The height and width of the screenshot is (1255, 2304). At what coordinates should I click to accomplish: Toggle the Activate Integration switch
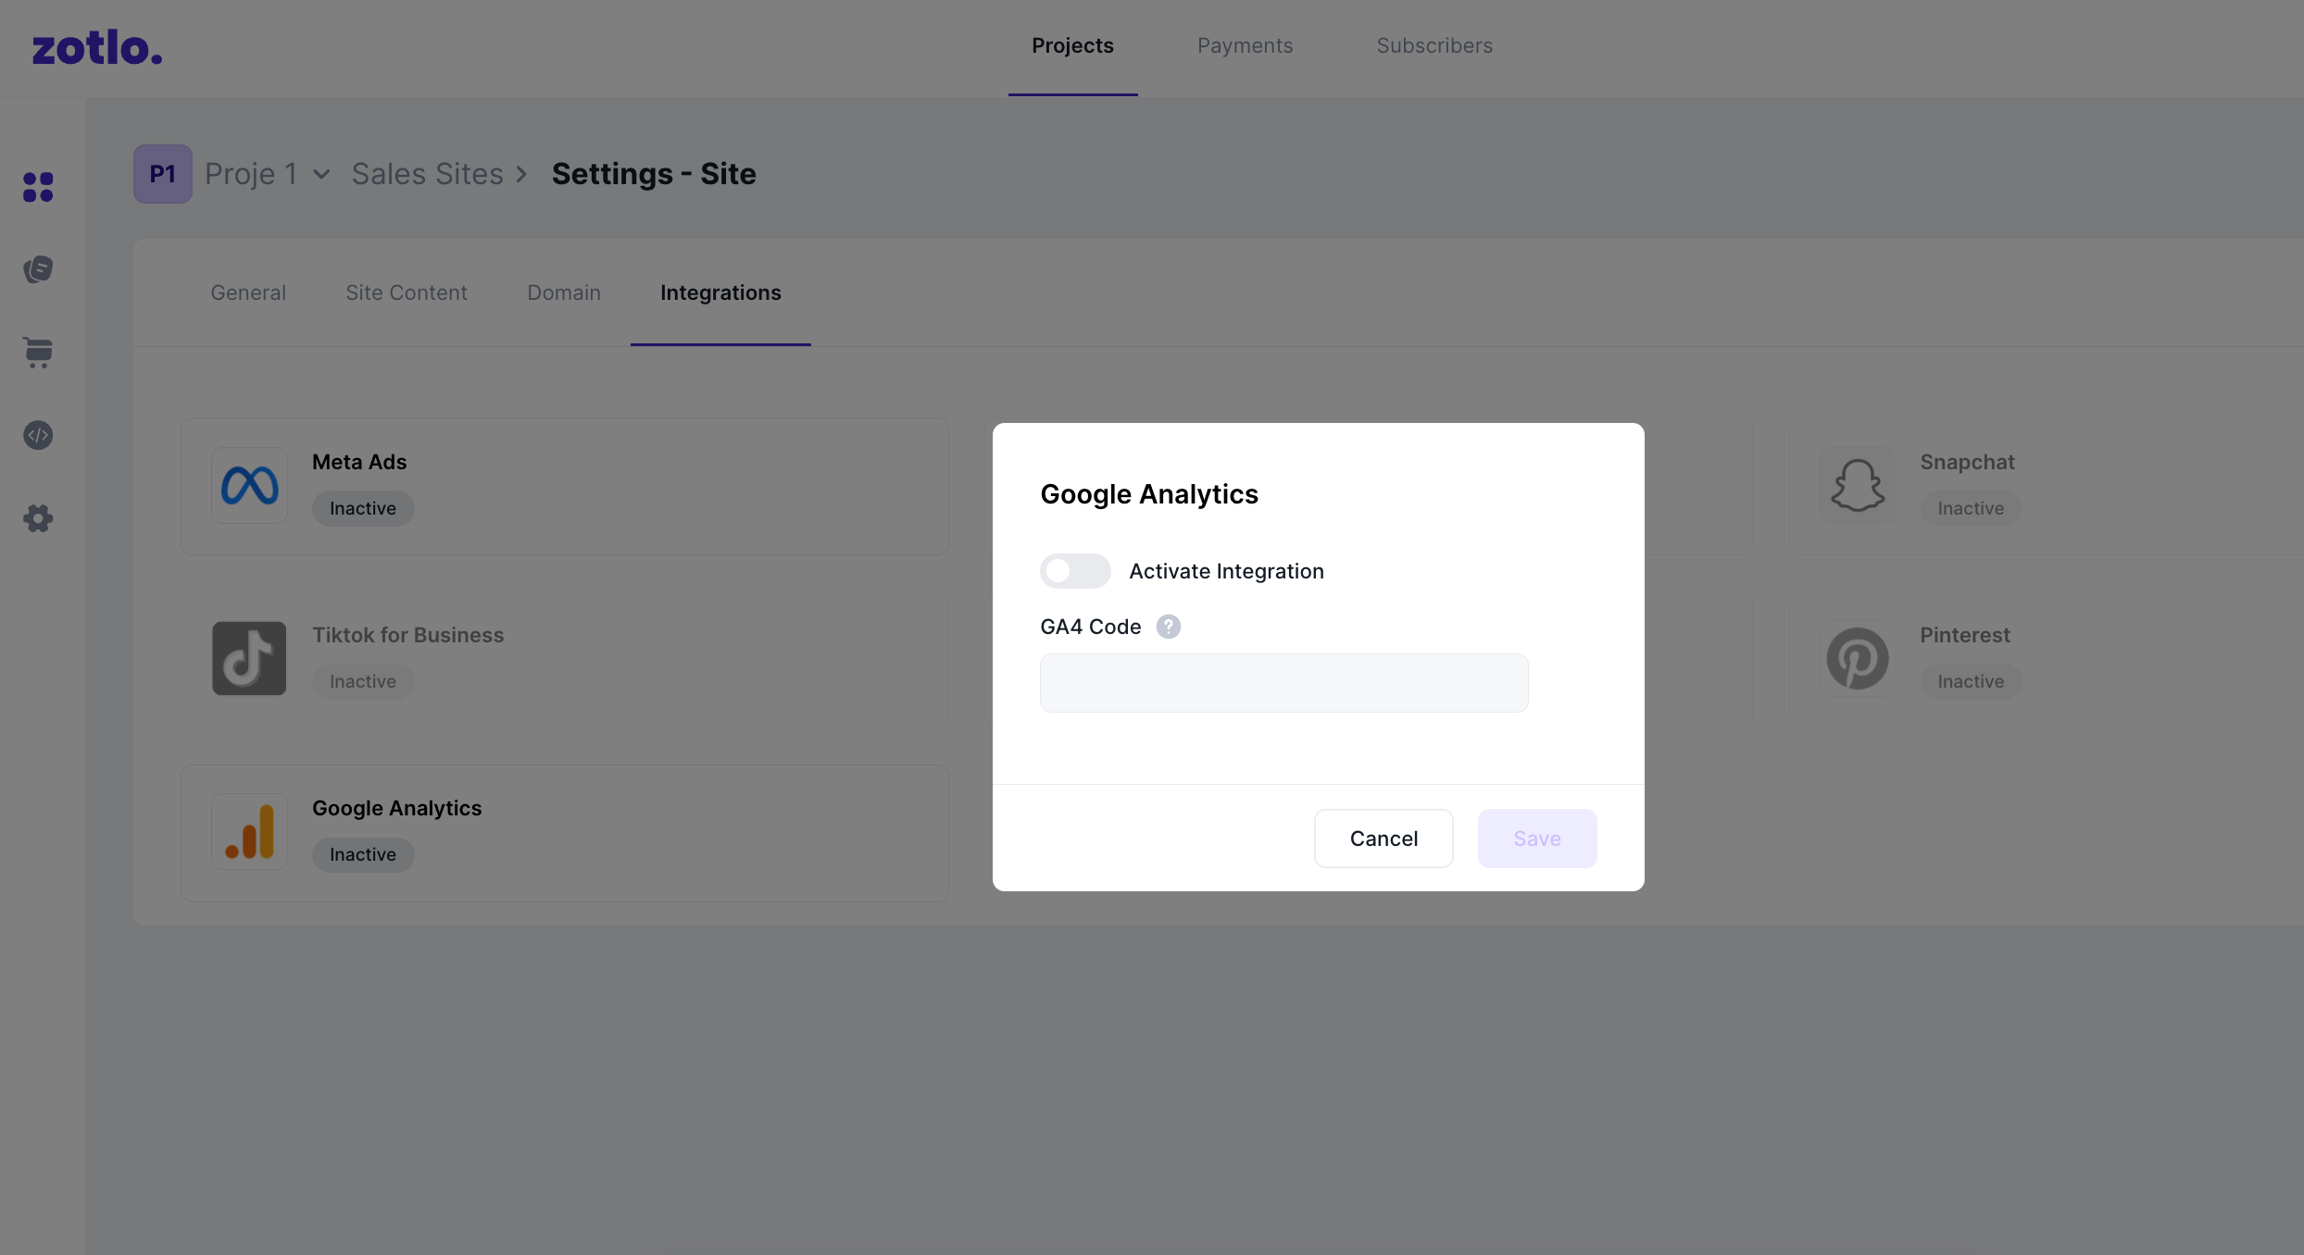coord(1075,571)
